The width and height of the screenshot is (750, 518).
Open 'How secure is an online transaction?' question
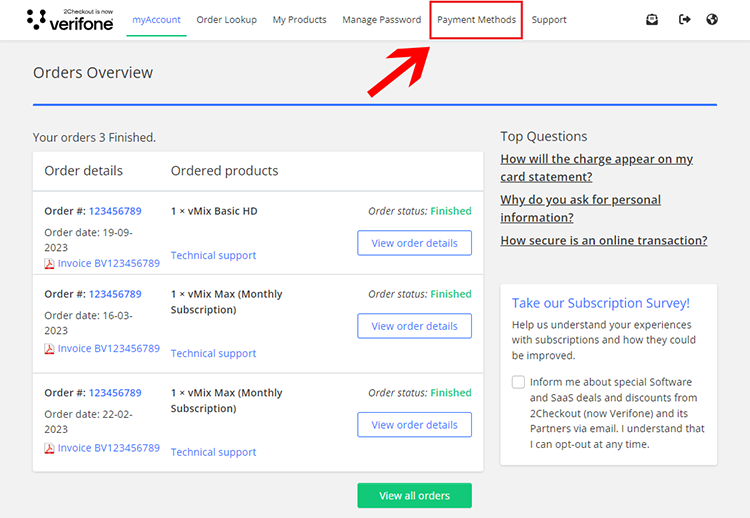click(x=603, y=241)
